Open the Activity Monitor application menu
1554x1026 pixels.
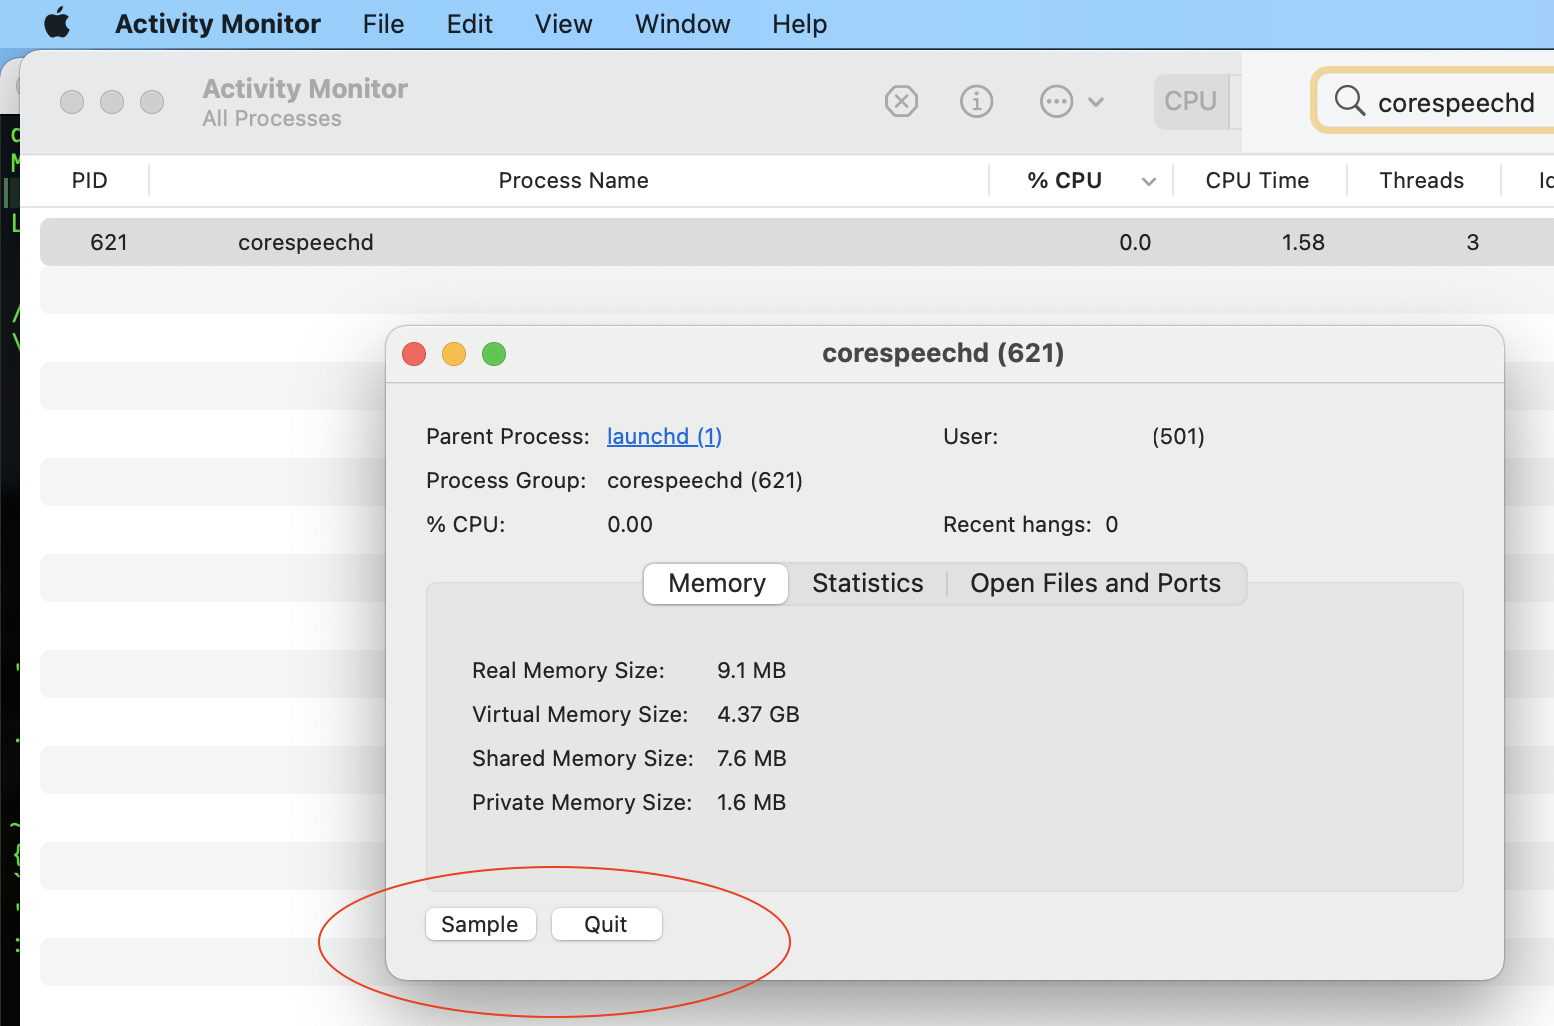pyautogui.click(x=218, y=24)
